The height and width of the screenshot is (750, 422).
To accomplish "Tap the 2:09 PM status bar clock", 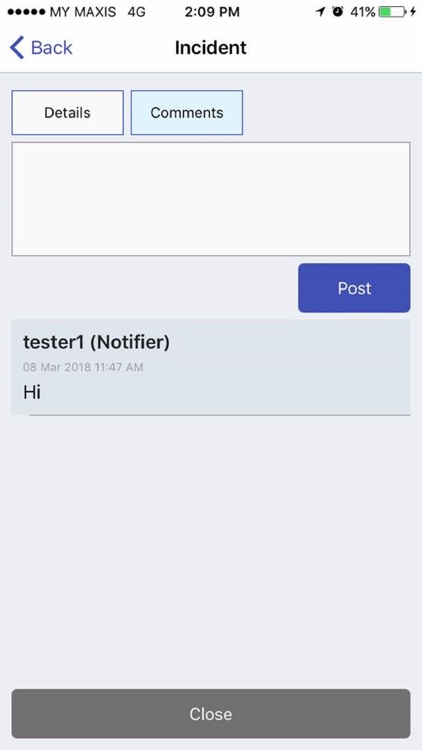I will pyautogui.click(x=212, y=12).
